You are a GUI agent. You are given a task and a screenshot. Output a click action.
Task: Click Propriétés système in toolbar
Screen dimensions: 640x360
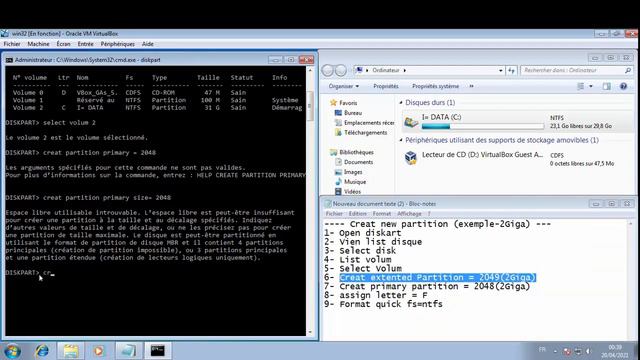pos(435,86)
